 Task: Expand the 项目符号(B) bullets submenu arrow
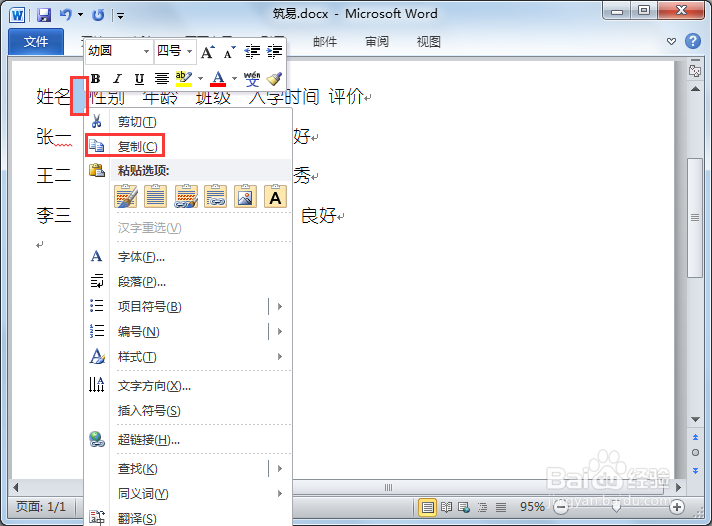[280, 307]
